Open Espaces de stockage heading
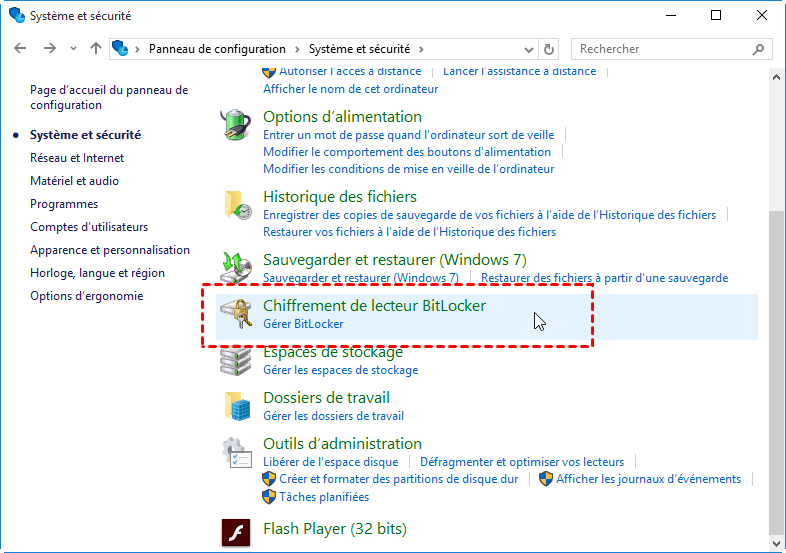The image size is (786, 553). (x=333, y=352)
